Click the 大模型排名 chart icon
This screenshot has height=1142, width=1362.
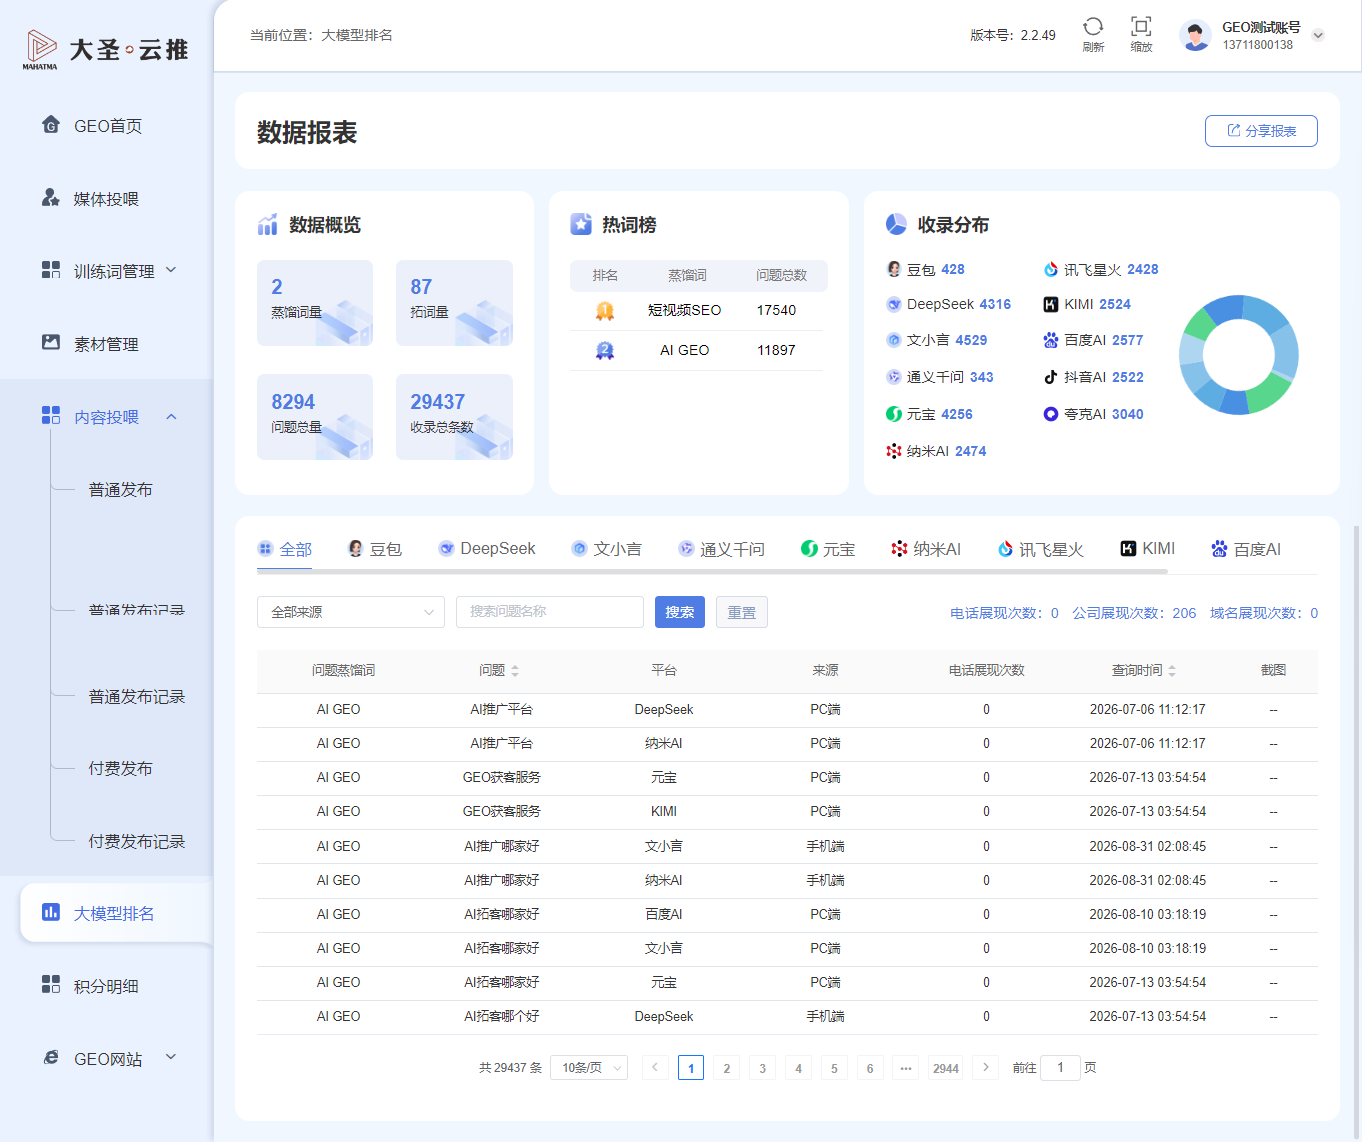tap(51, 912)
